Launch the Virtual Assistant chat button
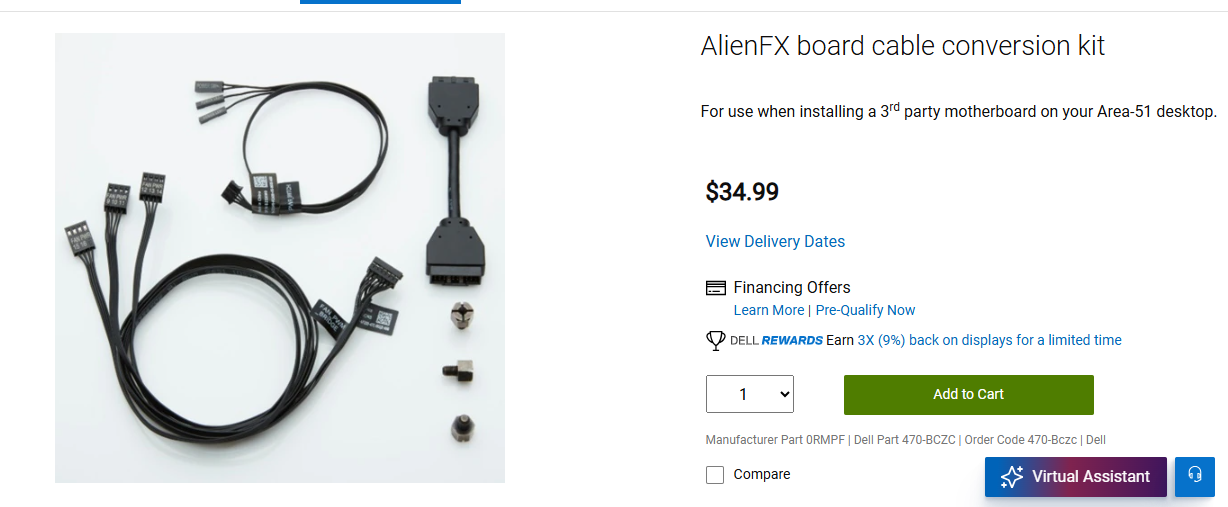The width and height of the screenshot is (1228, 507). point(1075,477)
